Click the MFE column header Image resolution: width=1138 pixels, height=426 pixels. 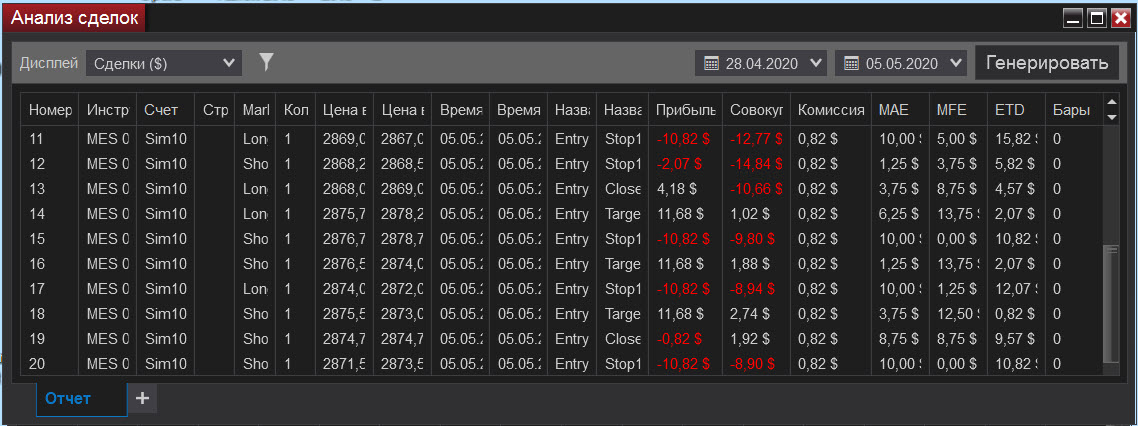(959, 110)
